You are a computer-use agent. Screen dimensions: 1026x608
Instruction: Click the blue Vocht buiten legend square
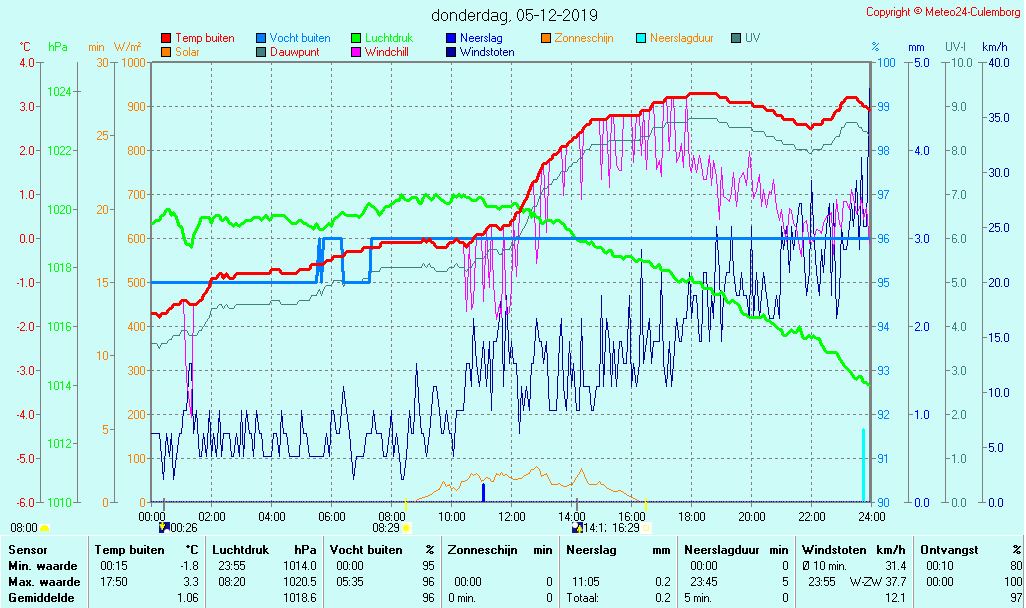pyautogui.click(x=261, y=38)
